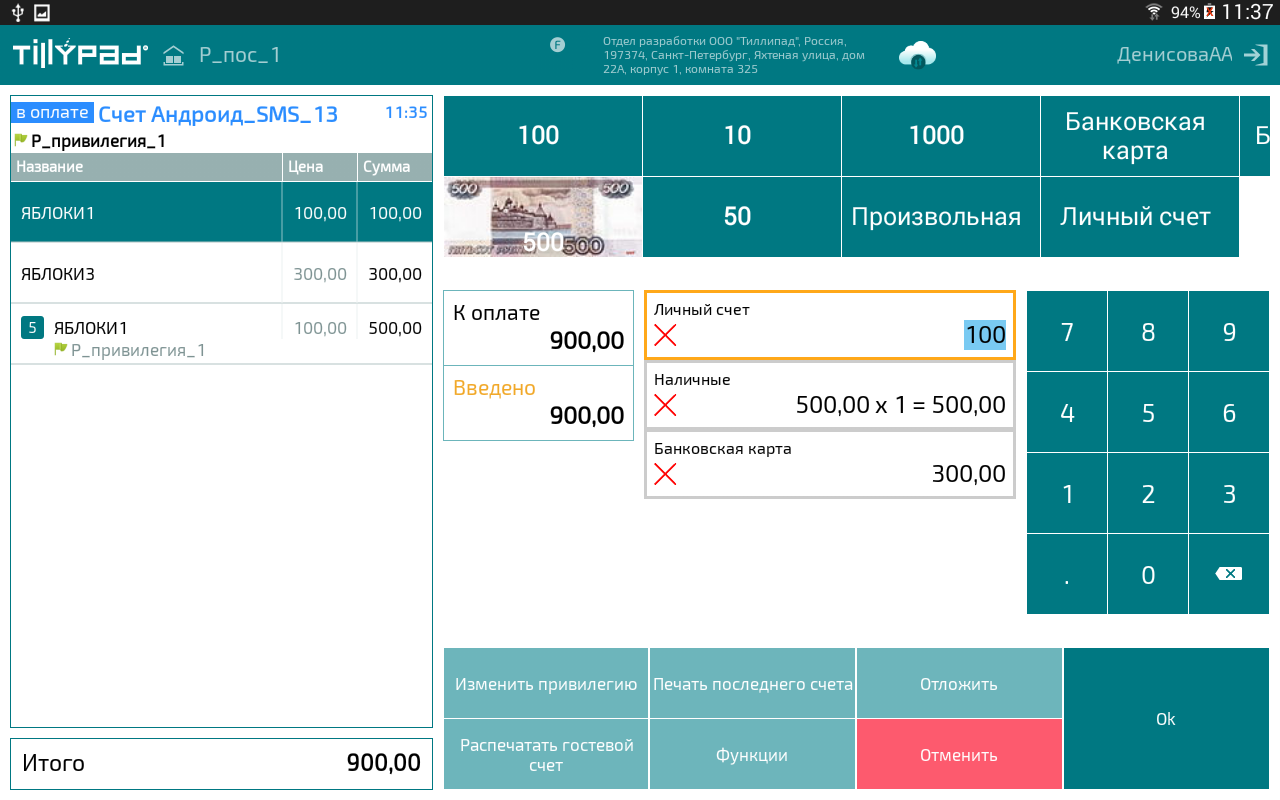Select the Наличные payment entry
1280x800 pixels.
[829, 394]
